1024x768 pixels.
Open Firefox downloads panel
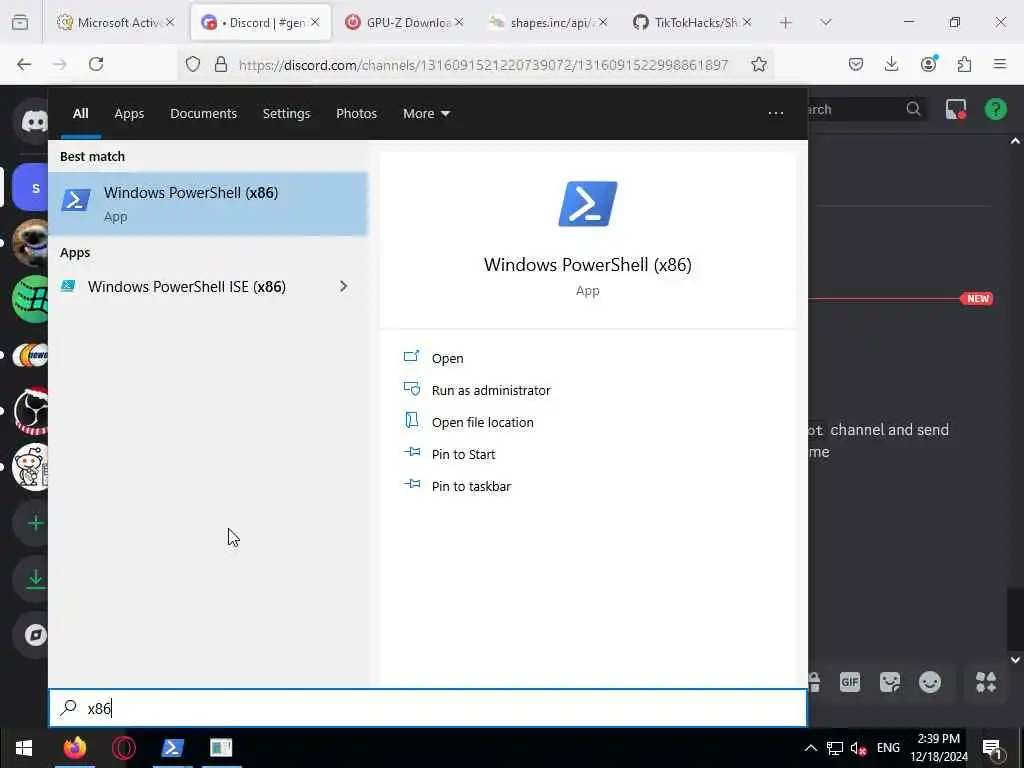891,64
